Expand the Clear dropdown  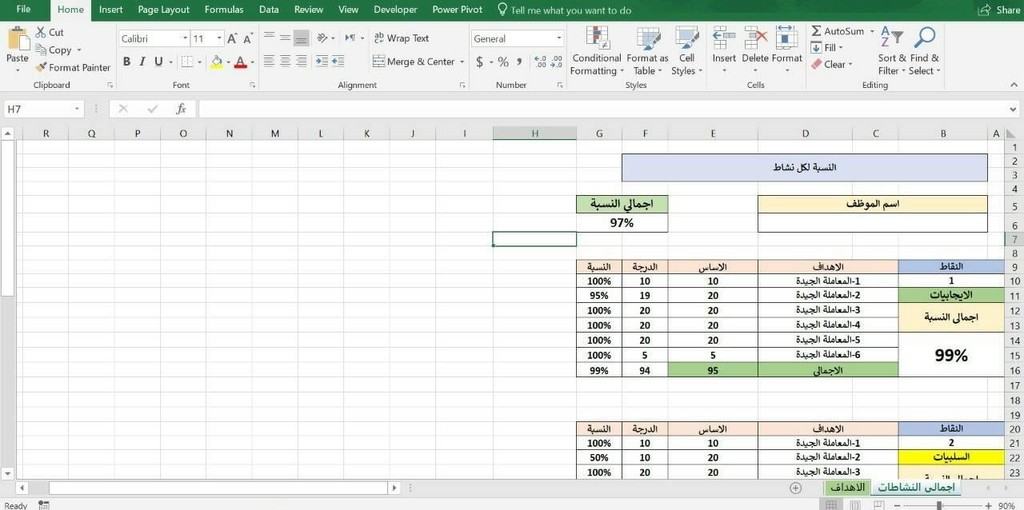click(850, 65)
